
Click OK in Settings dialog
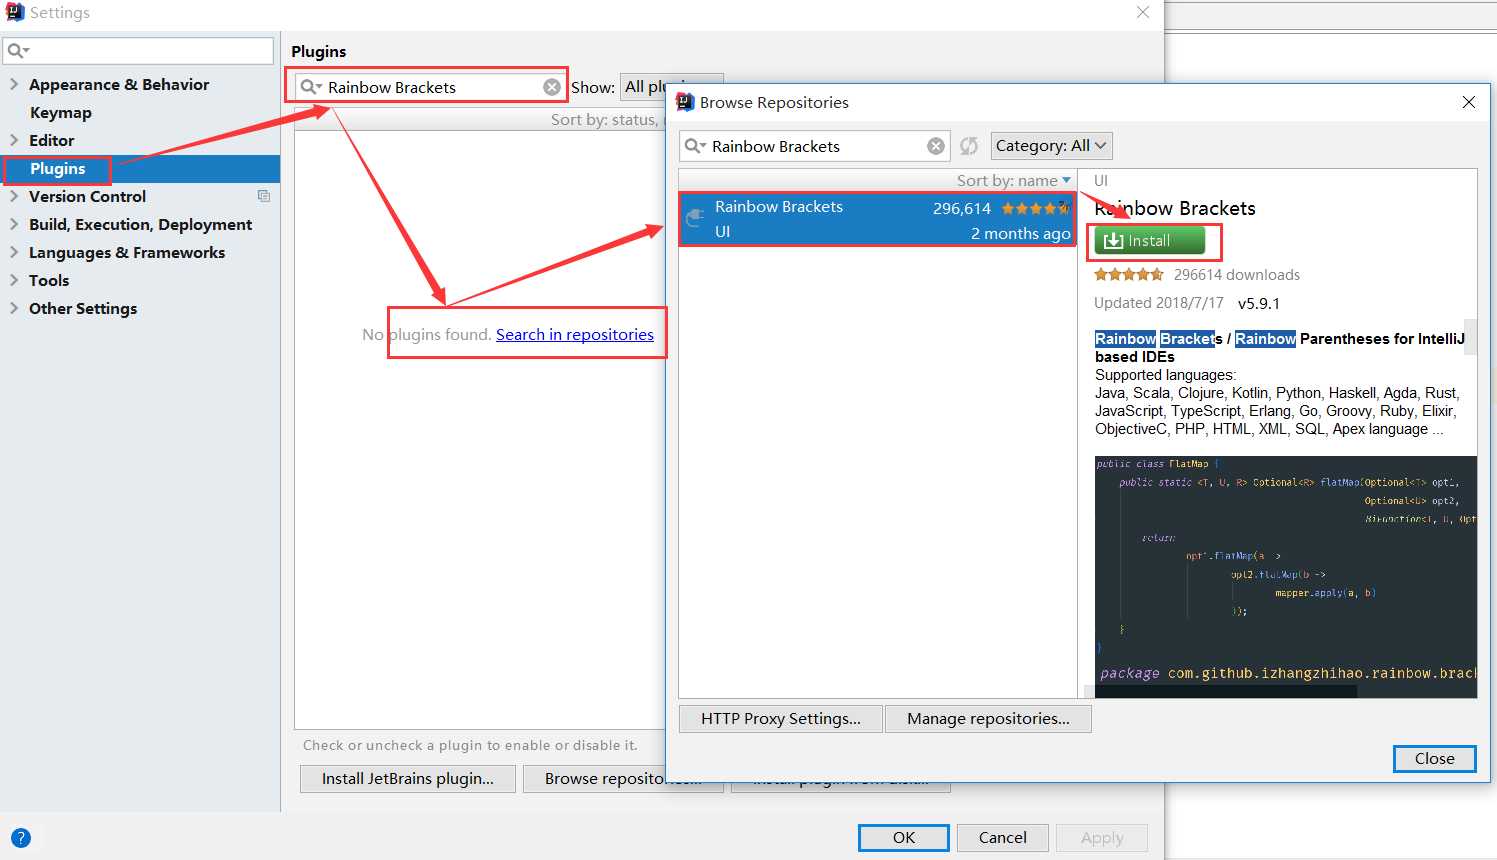pos(904,838)
